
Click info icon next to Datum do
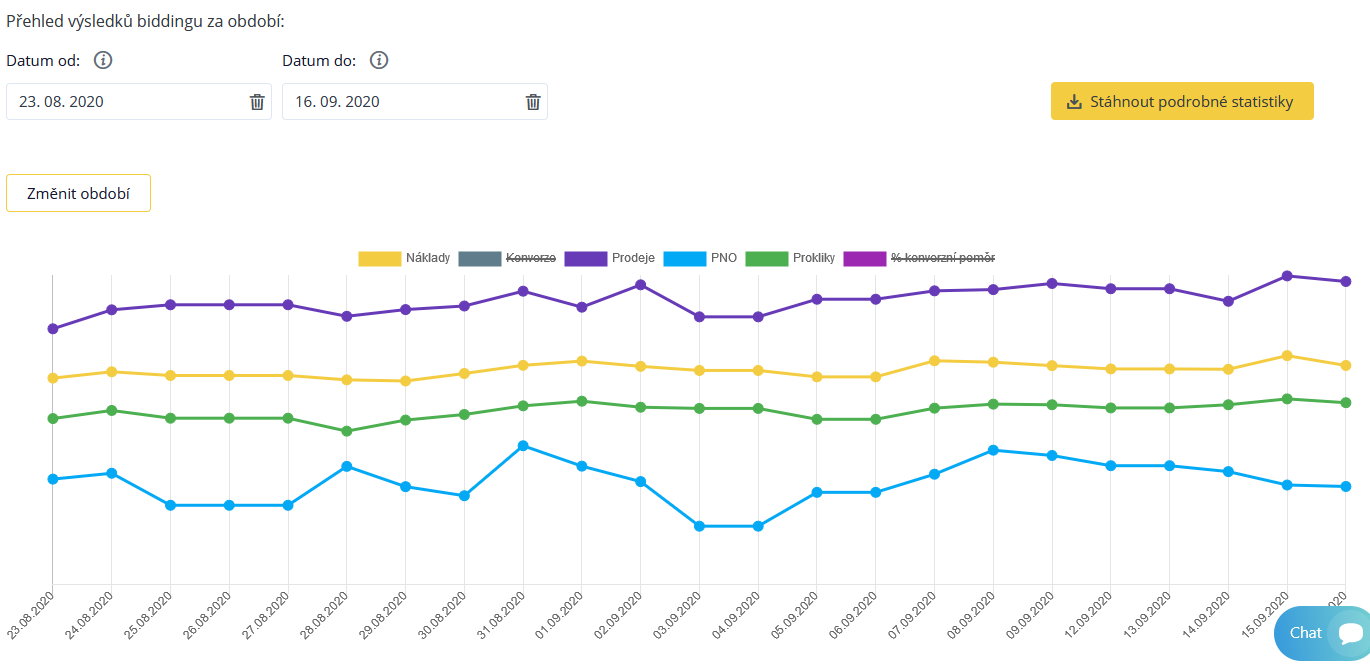pyautogui.click(x=379, y=60)
